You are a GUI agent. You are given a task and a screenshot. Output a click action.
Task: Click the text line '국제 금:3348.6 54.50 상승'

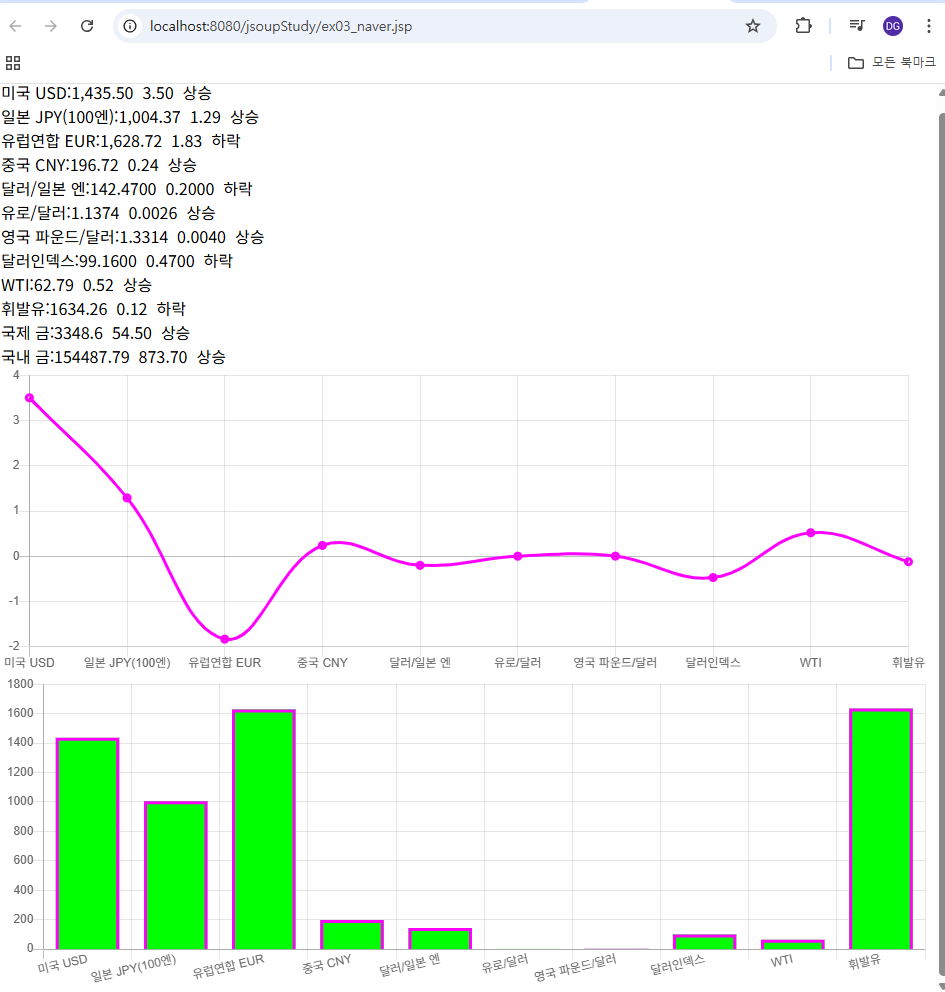pyautogui.click(x=96, y=333)
